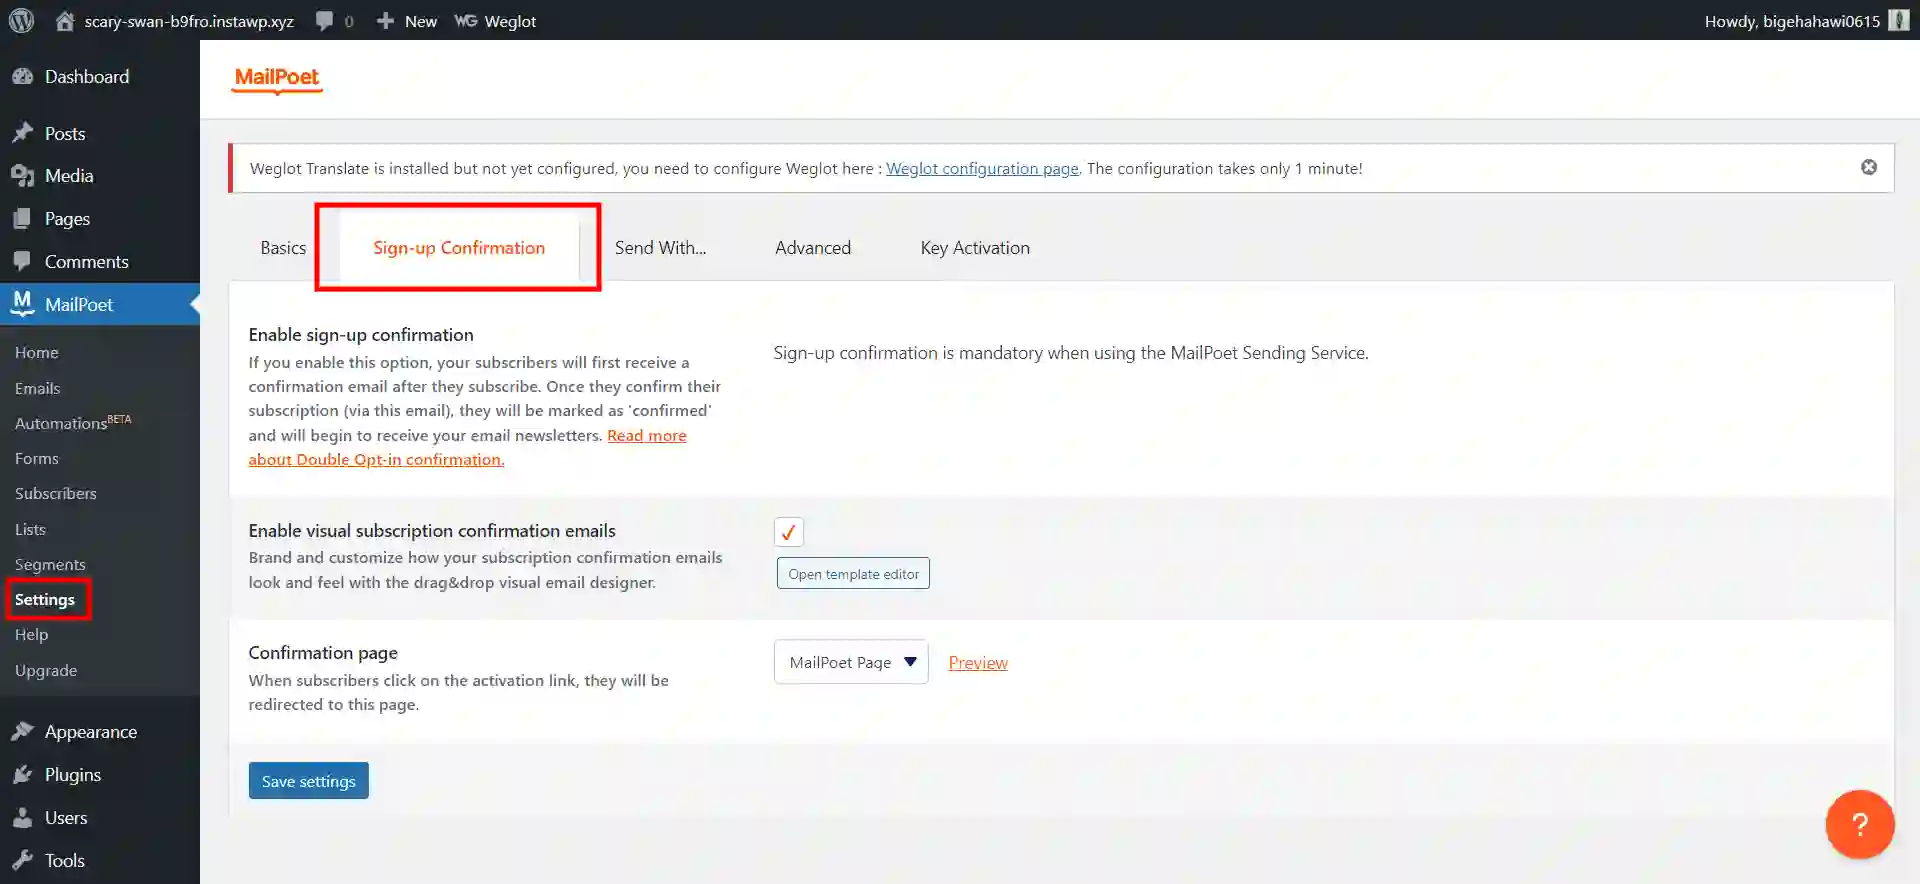Image resolution: width=1920 pixels, height=884 pixels.
Task: Open MailPoet Help submenu item
Action: pyautogui.click(x=31, y=635)
